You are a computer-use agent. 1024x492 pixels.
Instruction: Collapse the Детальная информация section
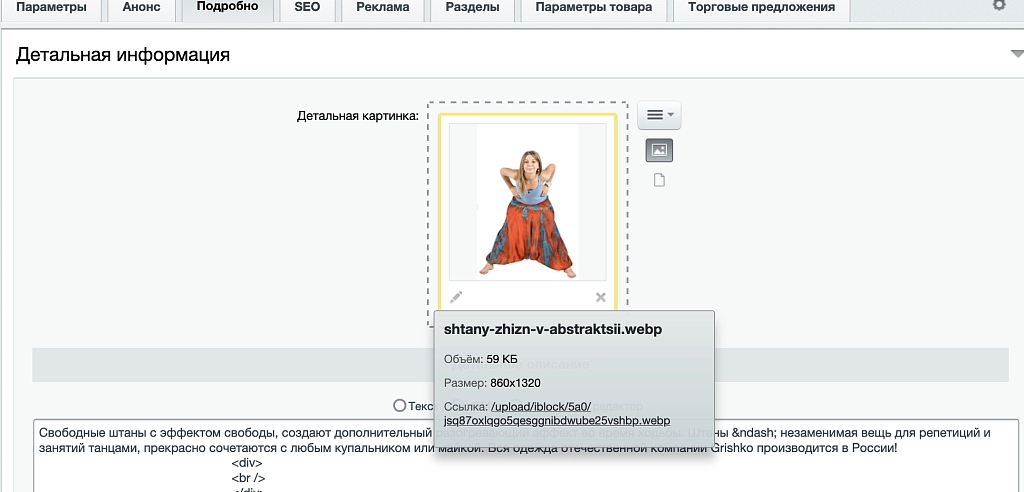click(x=1016, y=54)
